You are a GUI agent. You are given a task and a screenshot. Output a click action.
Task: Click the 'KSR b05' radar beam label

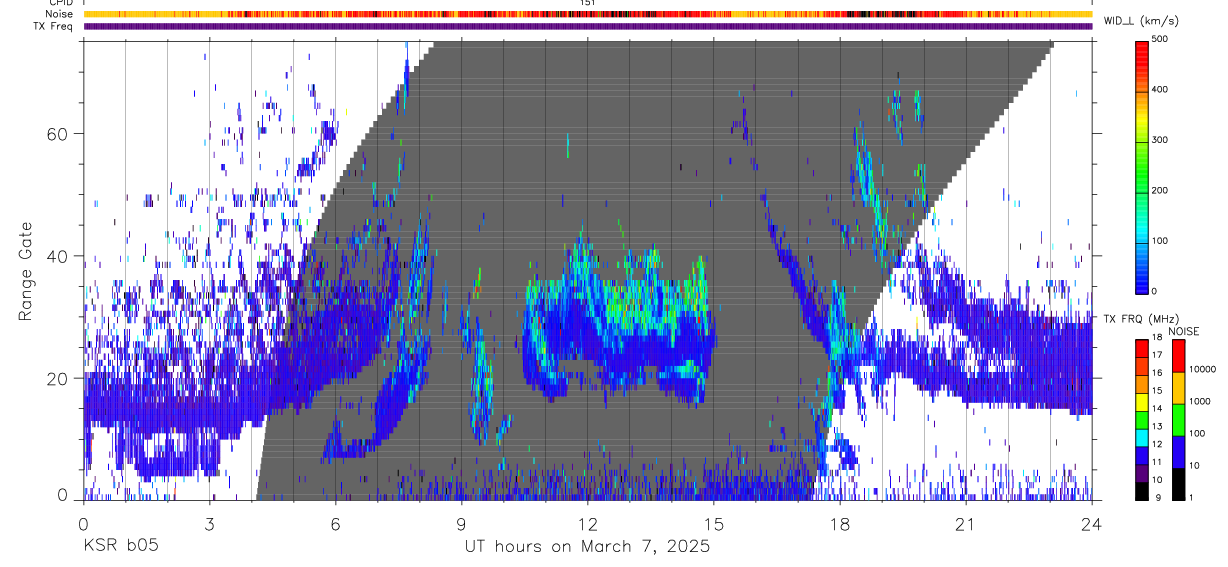pos(120,547)
